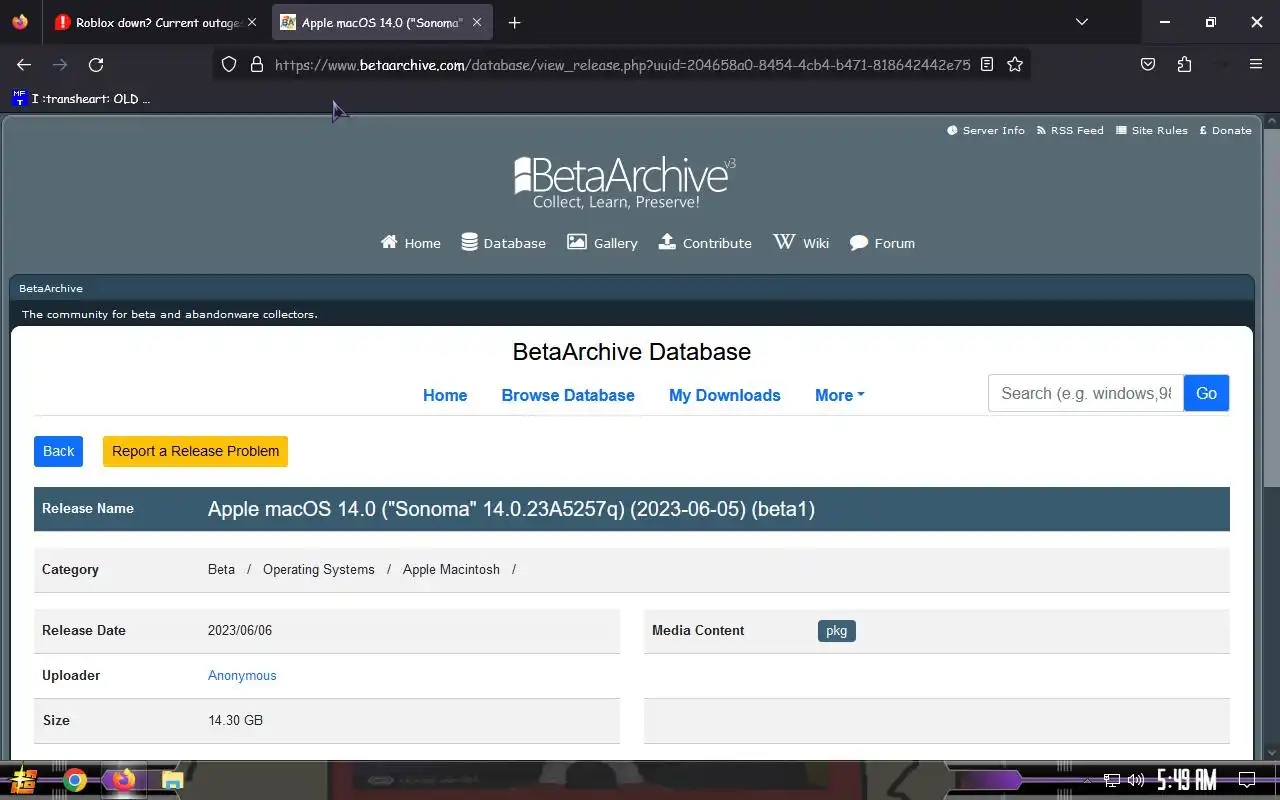
Task: Show hidden tray icons chevron
Action: coord(1087,780)
